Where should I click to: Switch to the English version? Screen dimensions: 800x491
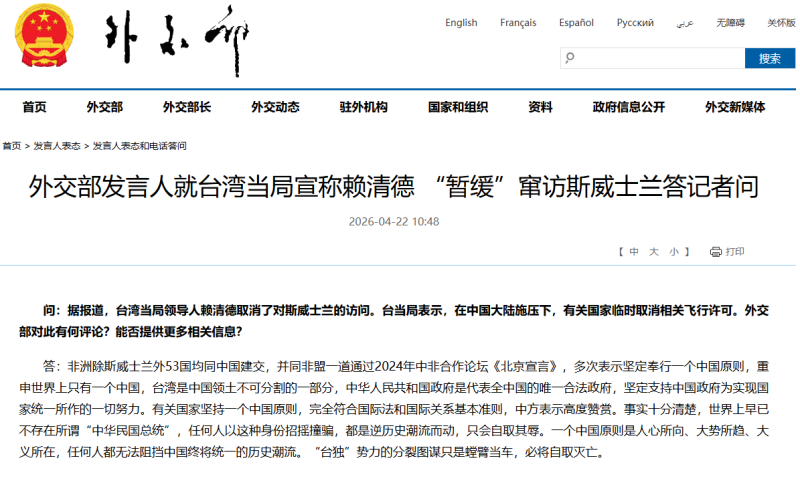461,22
